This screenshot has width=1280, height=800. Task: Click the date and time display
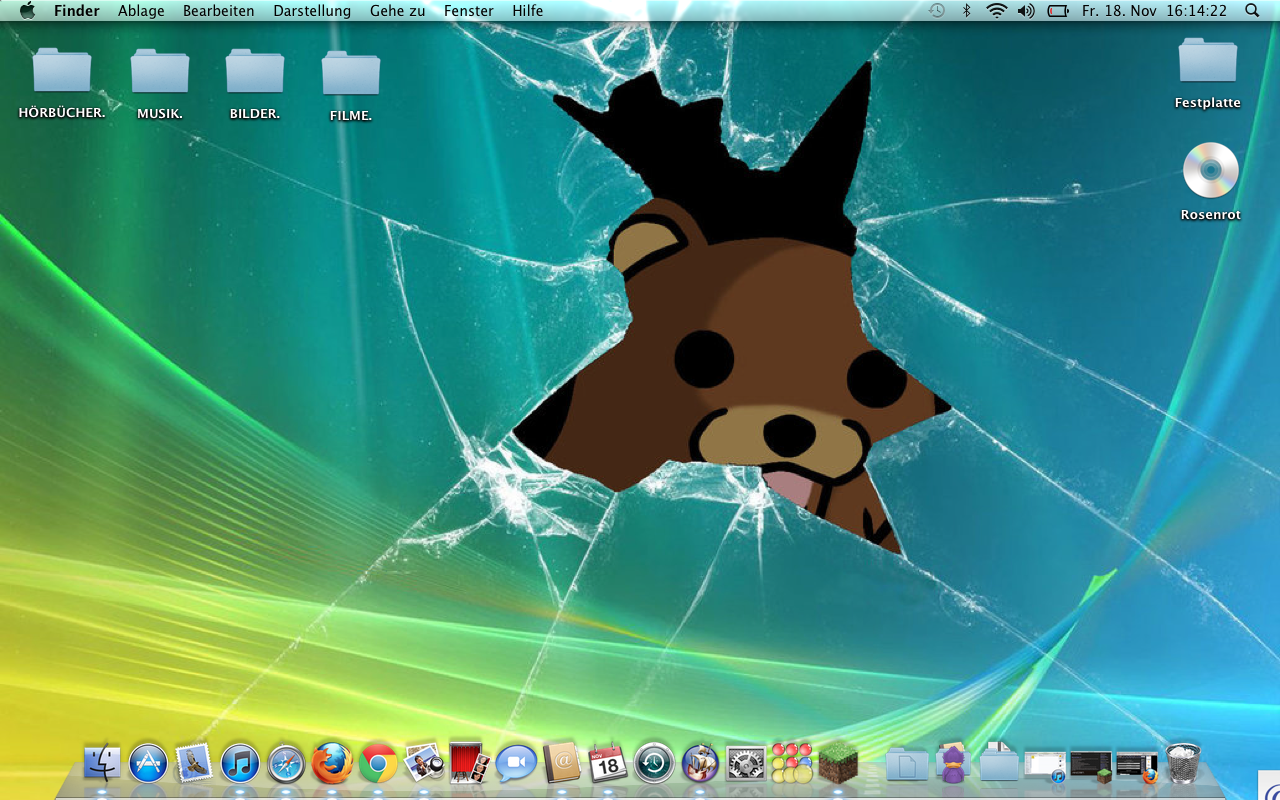click(x=1154, y=11)
